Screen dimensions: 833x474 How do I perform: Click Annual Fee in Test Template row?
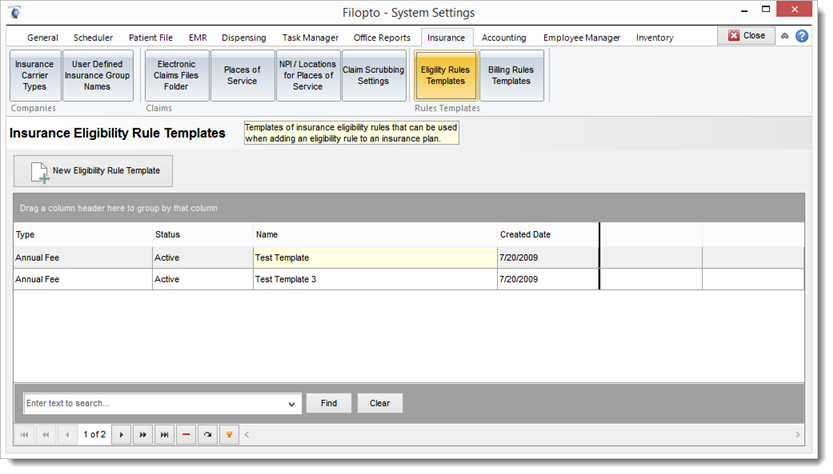point(83,258)
